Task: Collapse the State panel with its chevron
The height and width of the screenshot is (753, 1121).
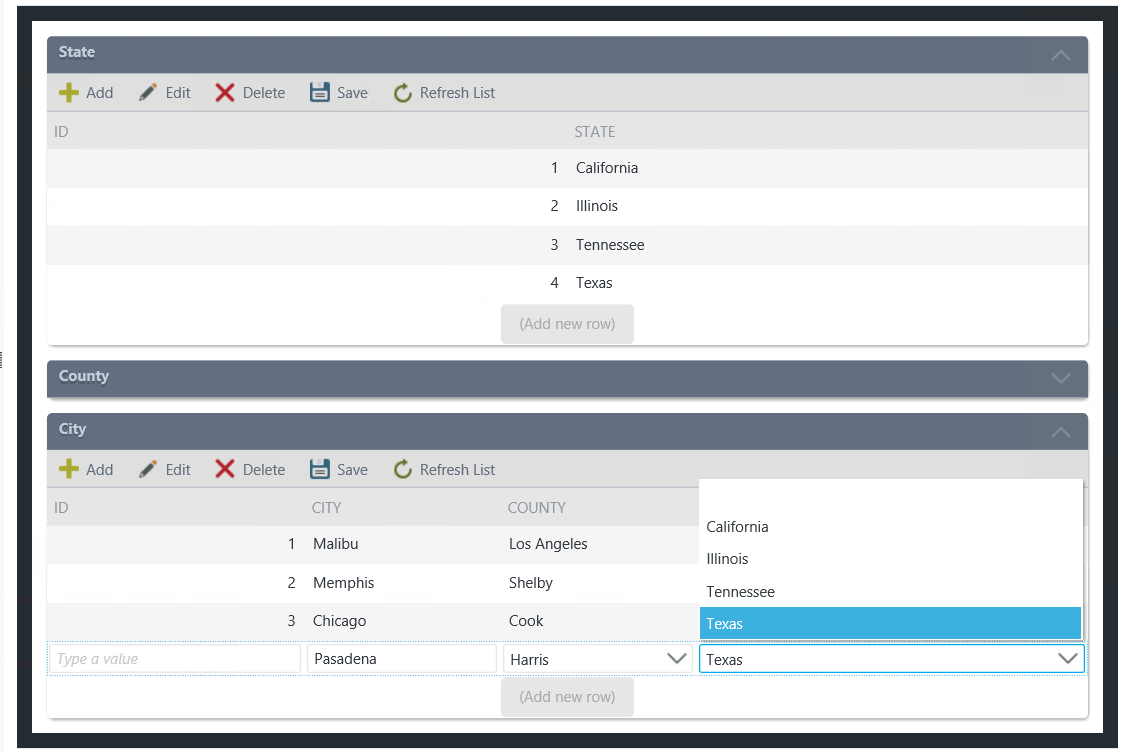Action: [x=1061, y=55]
